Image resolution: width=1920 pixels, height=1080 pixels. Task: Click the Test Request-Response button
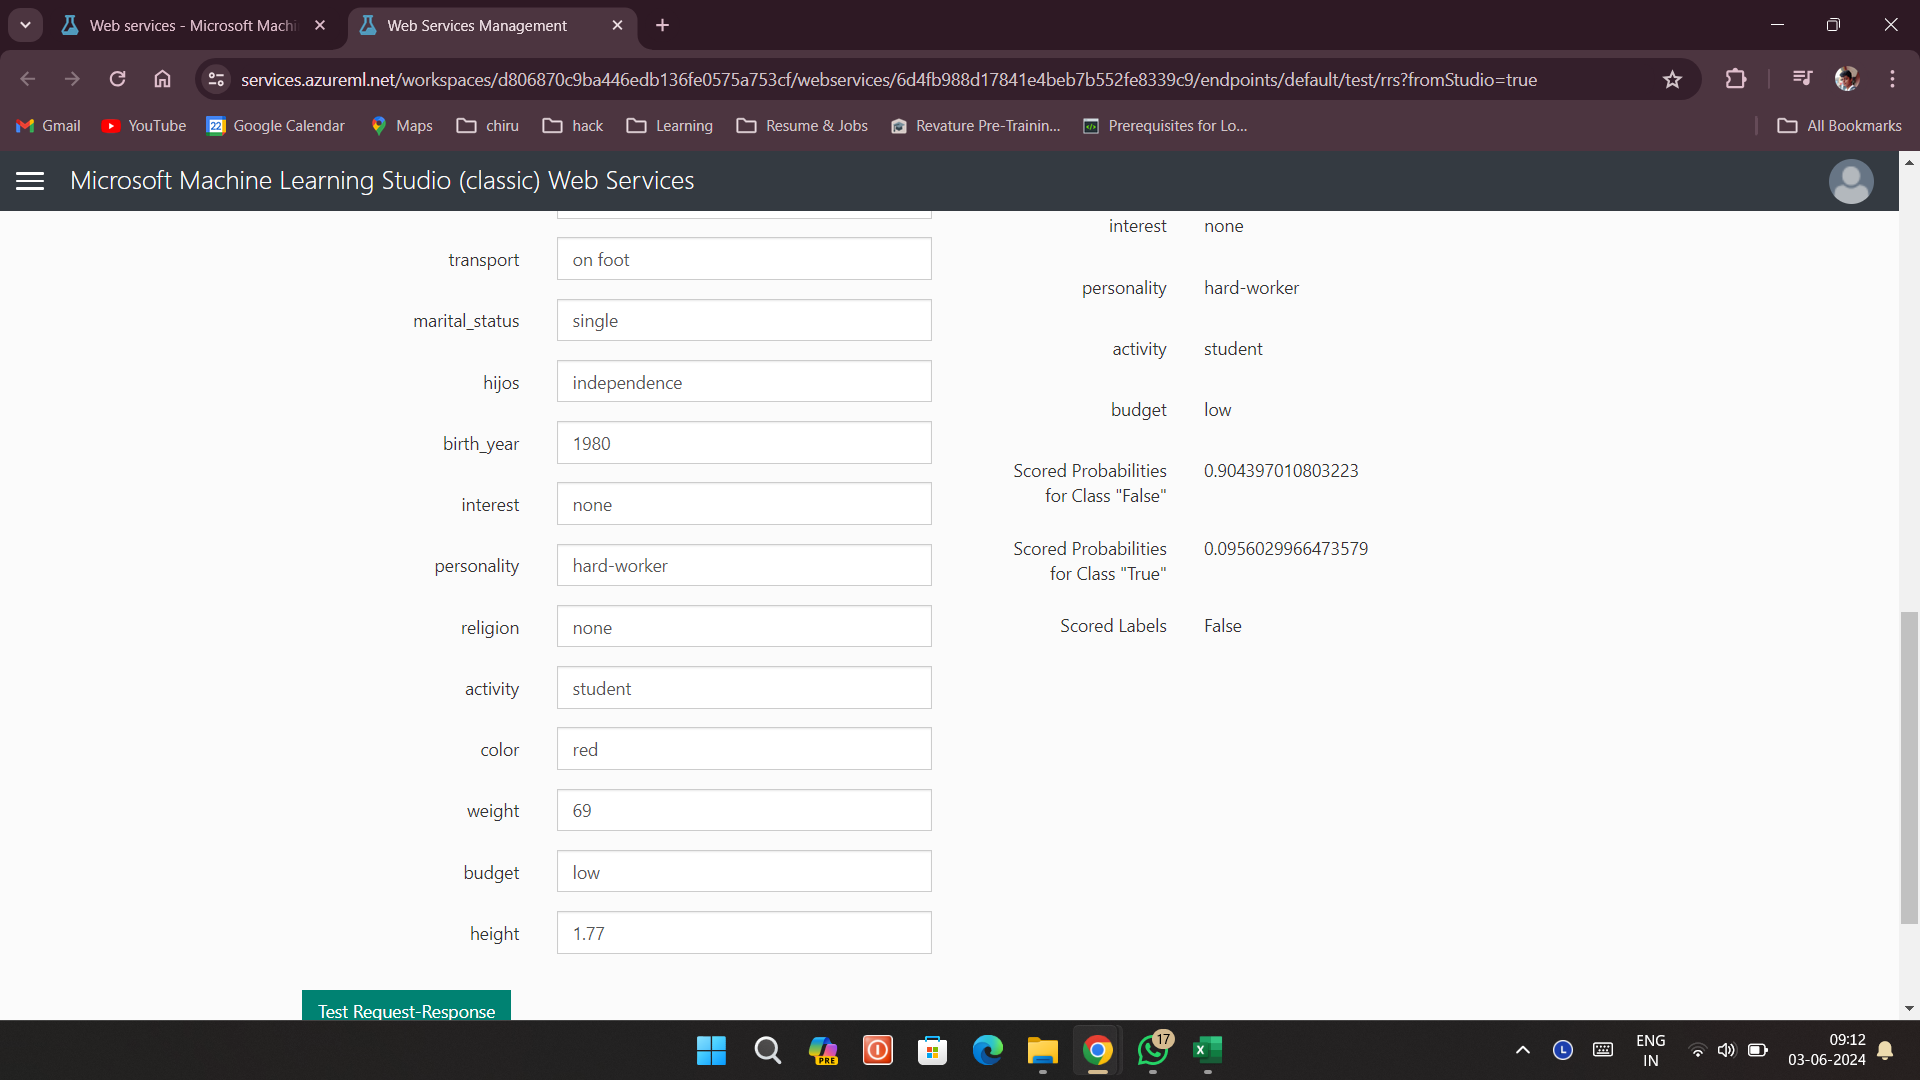[x=406, y=1006]
